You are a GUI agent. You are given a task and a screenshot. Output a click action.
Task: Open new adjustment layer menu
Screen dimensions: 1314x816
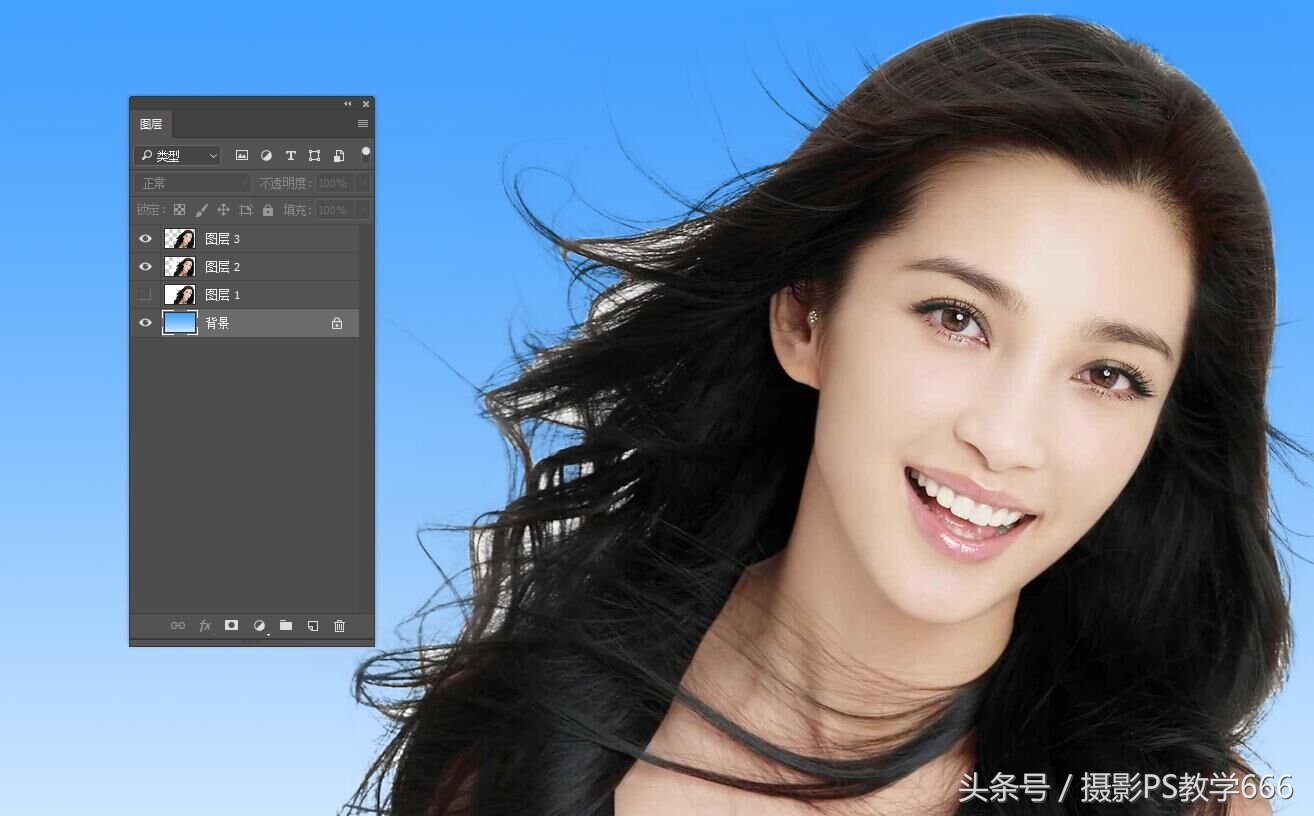pyautogui.click(x=259, y=625)
